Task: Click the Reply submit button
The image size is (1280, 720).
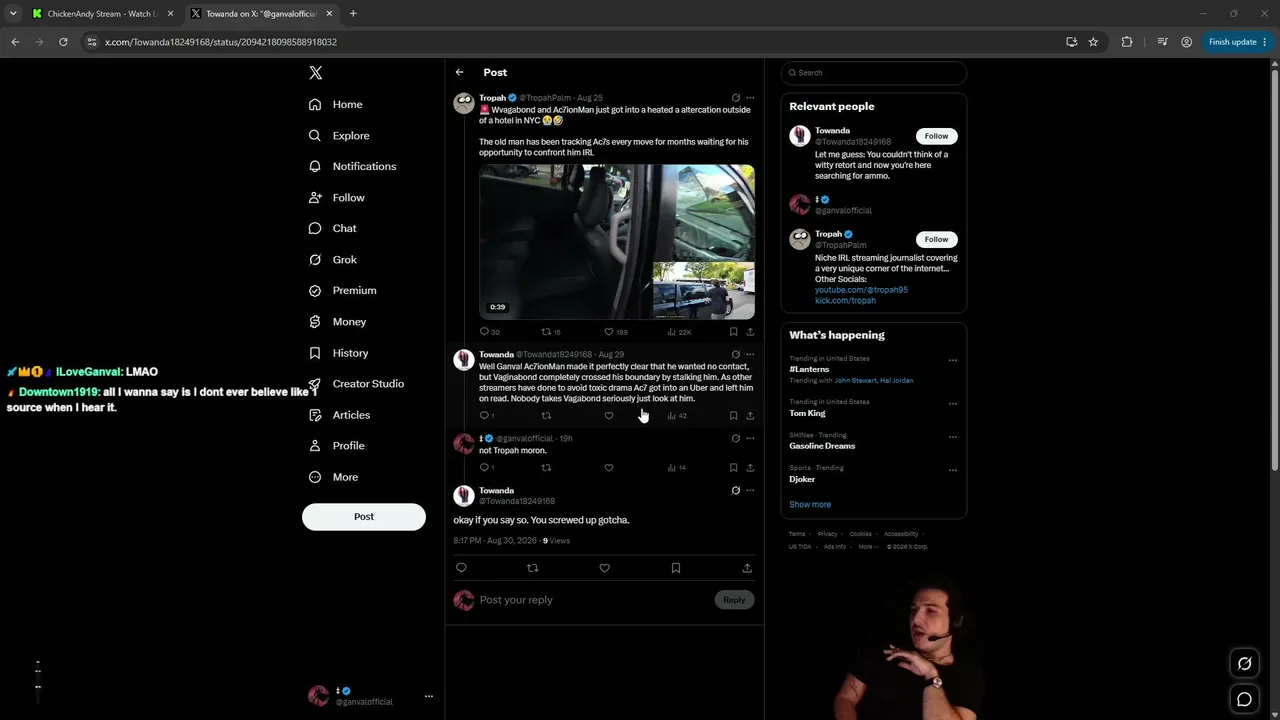Action: point(734,600)
